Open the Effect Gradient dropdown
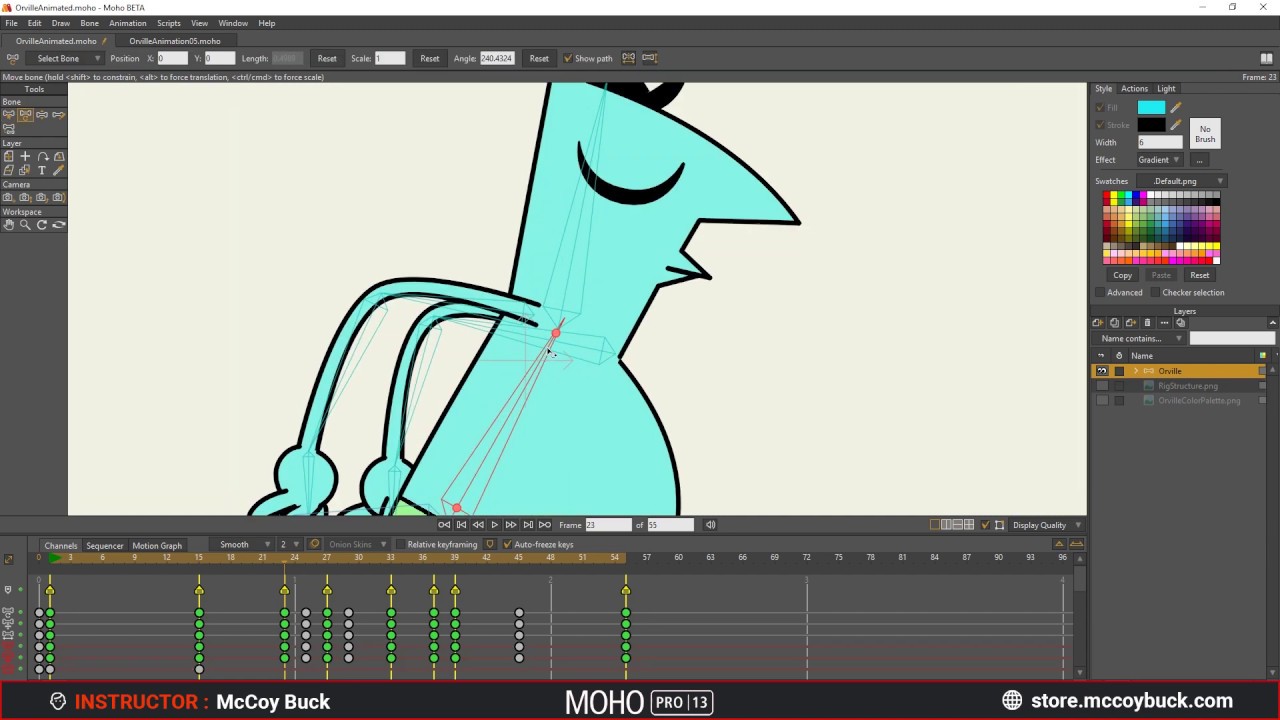The height and width of the screenshot is (720, 1280). point(1160,160)
